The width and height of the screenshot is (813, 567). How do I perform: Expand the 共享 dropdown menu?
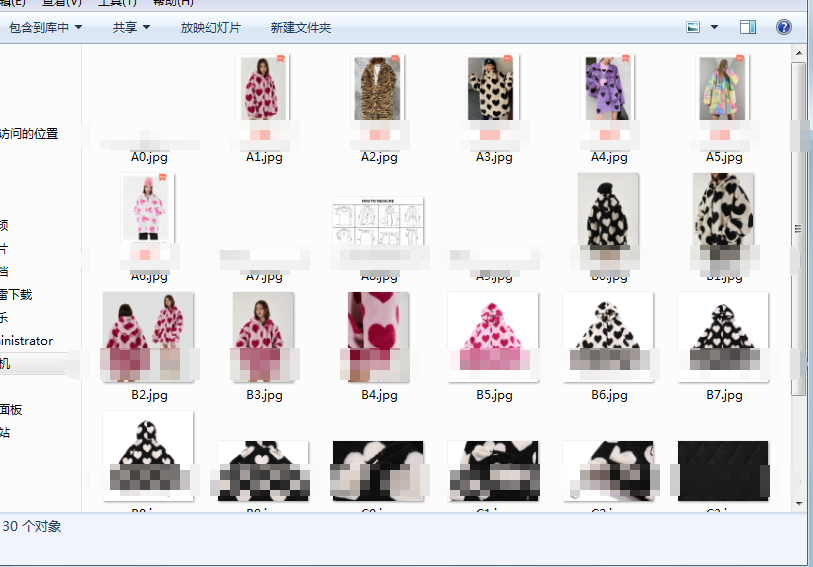131,28
